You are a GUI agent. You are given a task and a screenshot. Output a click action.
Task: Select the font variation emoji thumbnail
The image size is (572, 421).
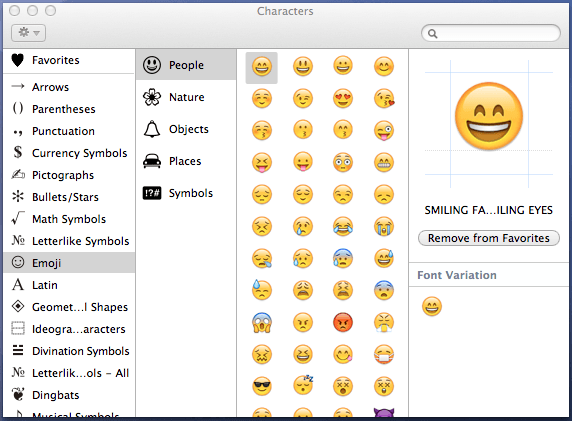pos(432,306)
